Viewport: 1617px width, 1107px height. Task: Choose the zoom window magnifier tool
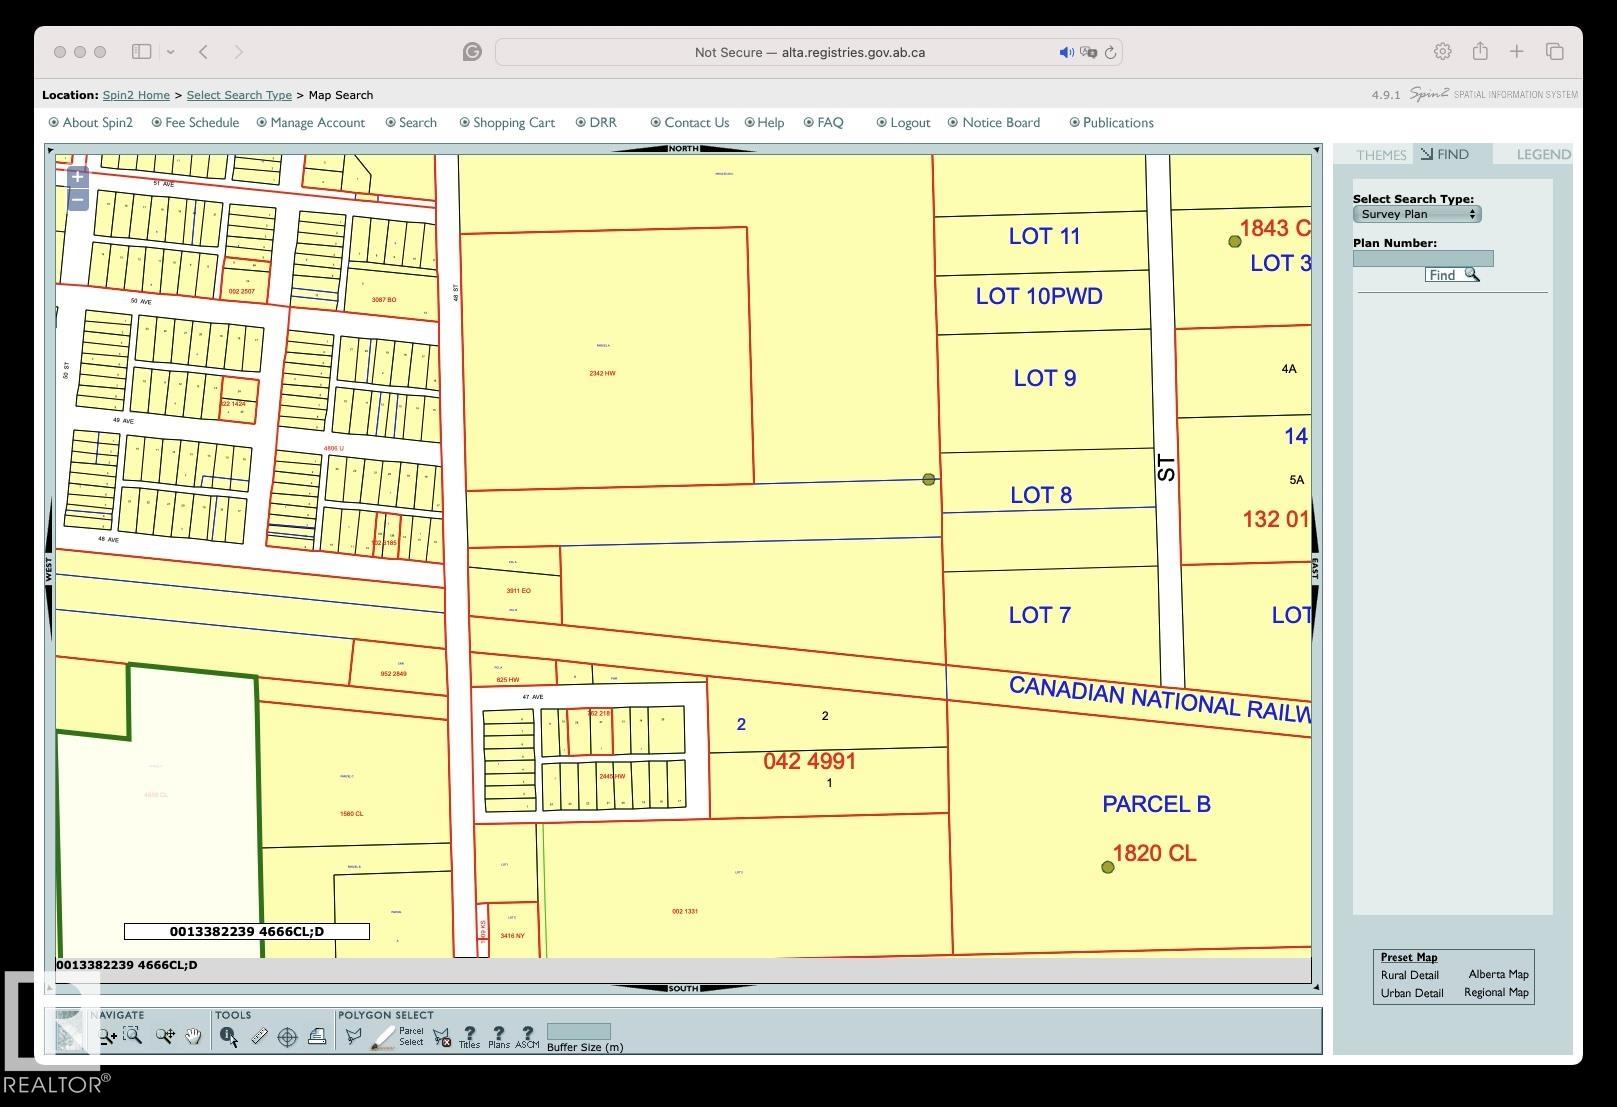pyautogui.click(x=133, y=1036)
